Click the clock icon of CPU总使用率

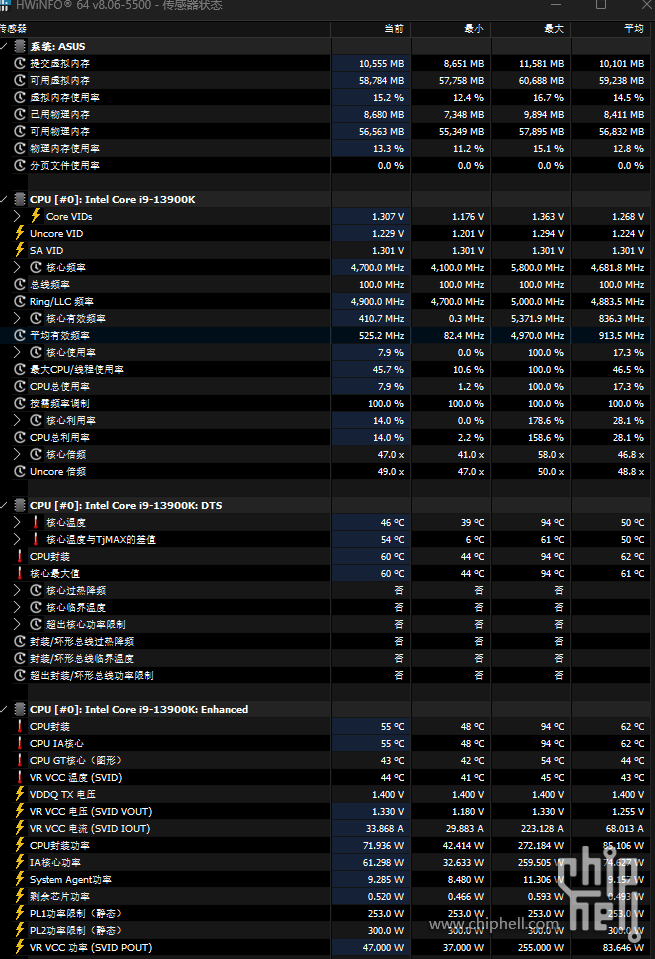(x=20, y=387)
